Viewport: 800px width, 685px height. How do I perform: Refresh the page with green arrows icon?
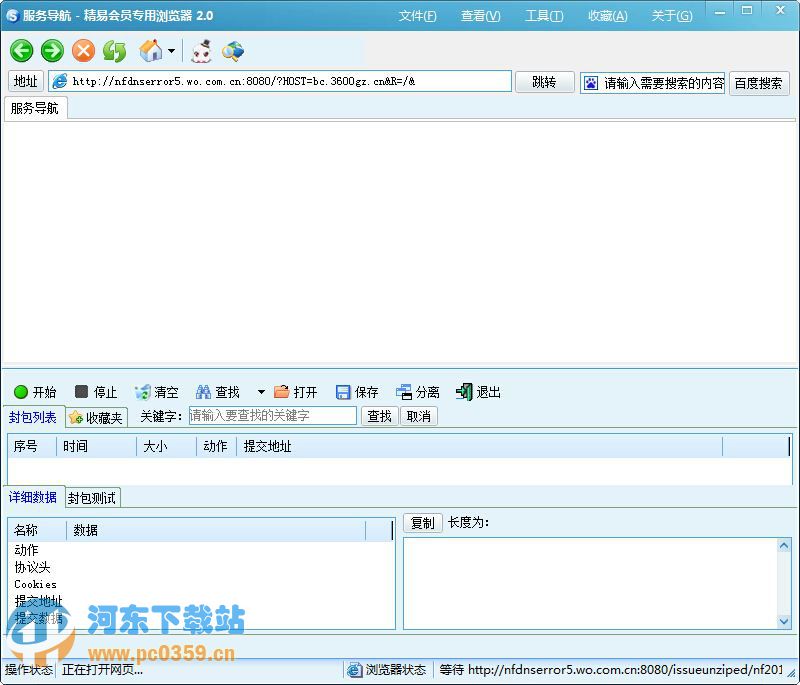pos(114,51)
